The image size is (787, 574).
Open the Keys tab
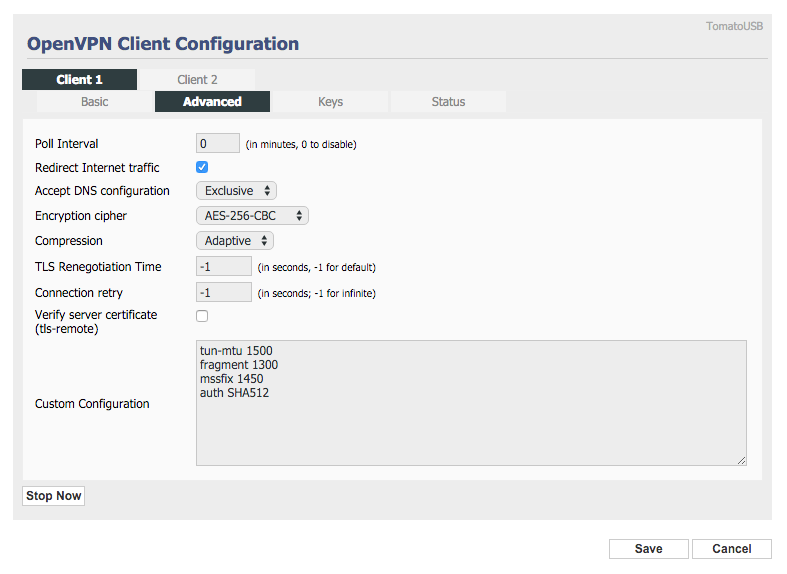[x=330, y=101]
